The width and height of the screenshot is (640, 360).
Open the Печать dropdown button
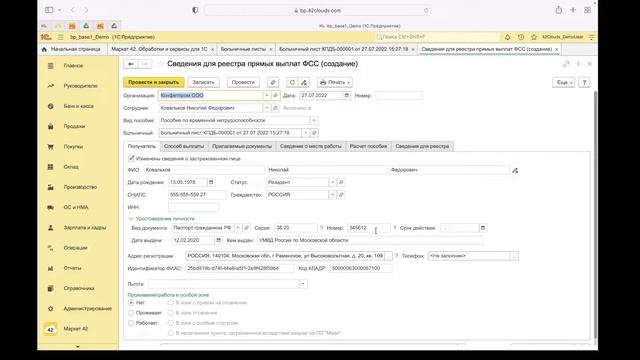point(334,82)
